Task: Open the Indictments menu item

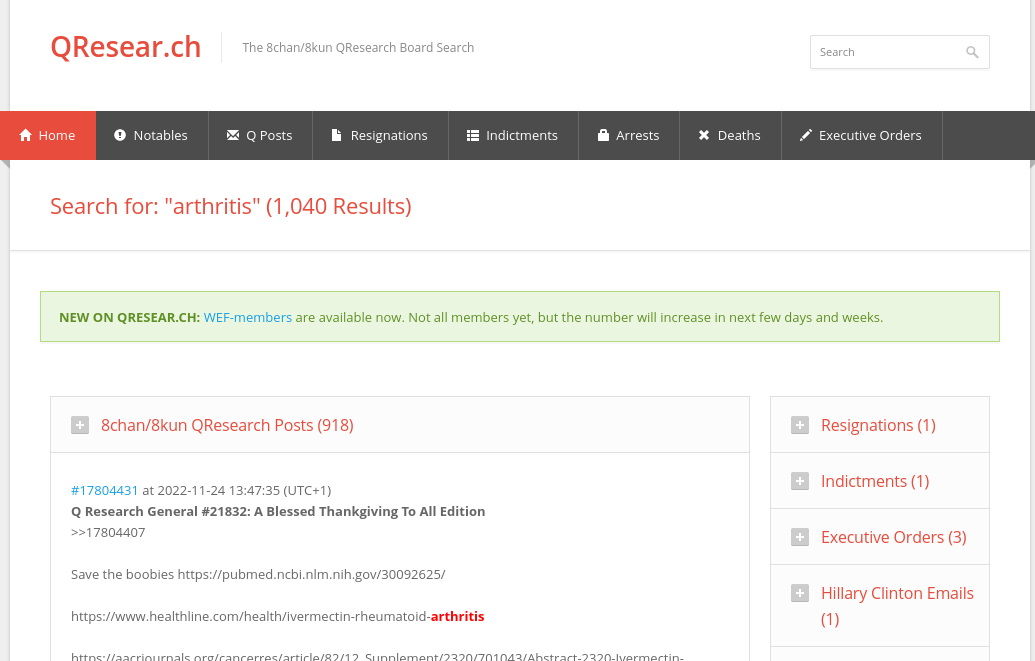Action: pyautogui.click(x=513, y=135)
